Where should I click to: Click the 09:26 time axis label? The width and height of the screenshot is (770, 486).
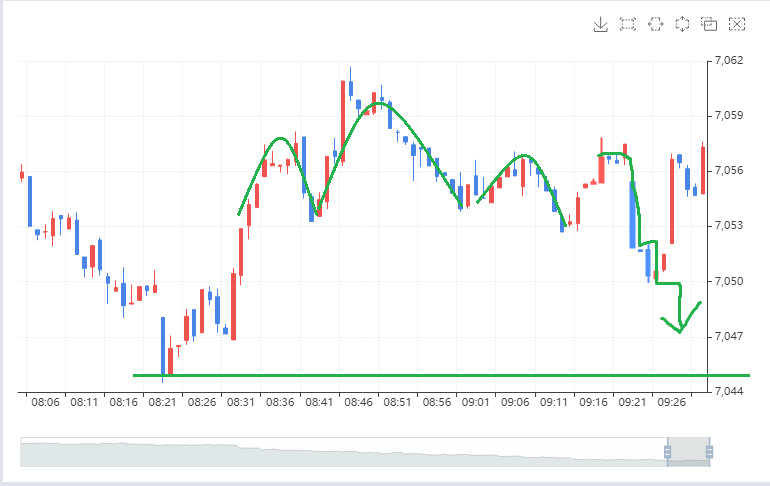[x=671, y=403]
